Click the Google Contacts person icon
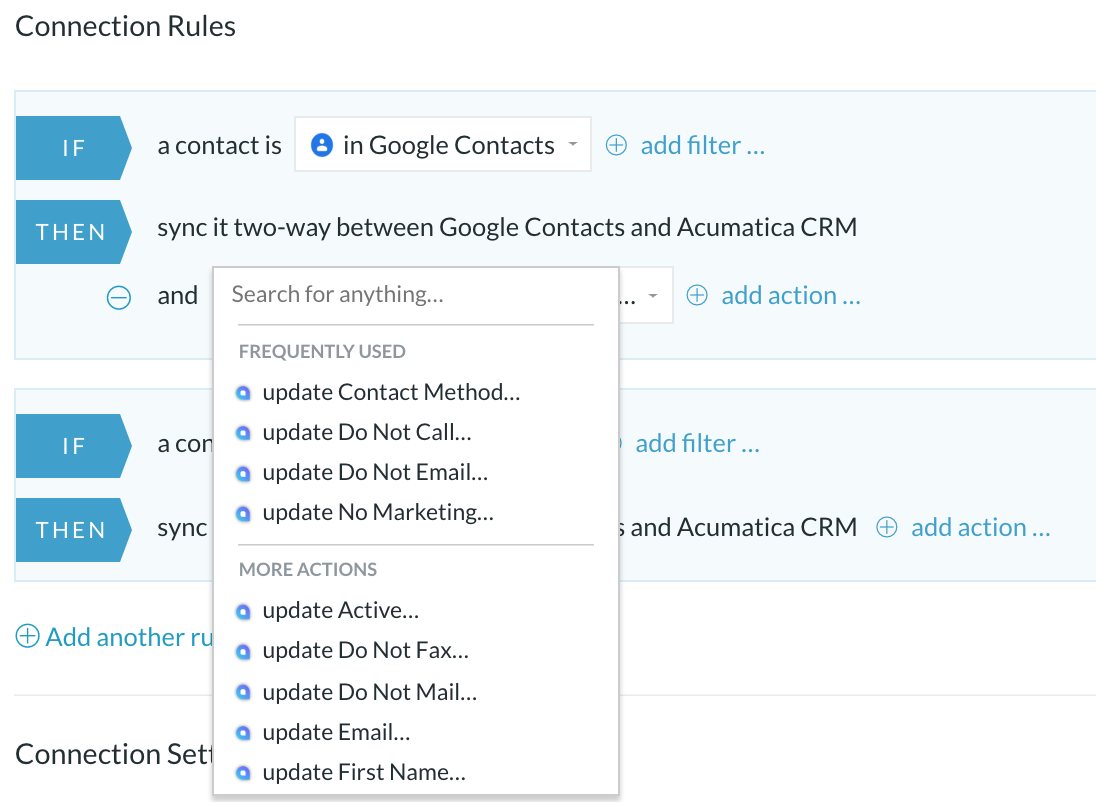Image resolution: width=1096 pixels, height=802 pixels. tap(322, 145)
